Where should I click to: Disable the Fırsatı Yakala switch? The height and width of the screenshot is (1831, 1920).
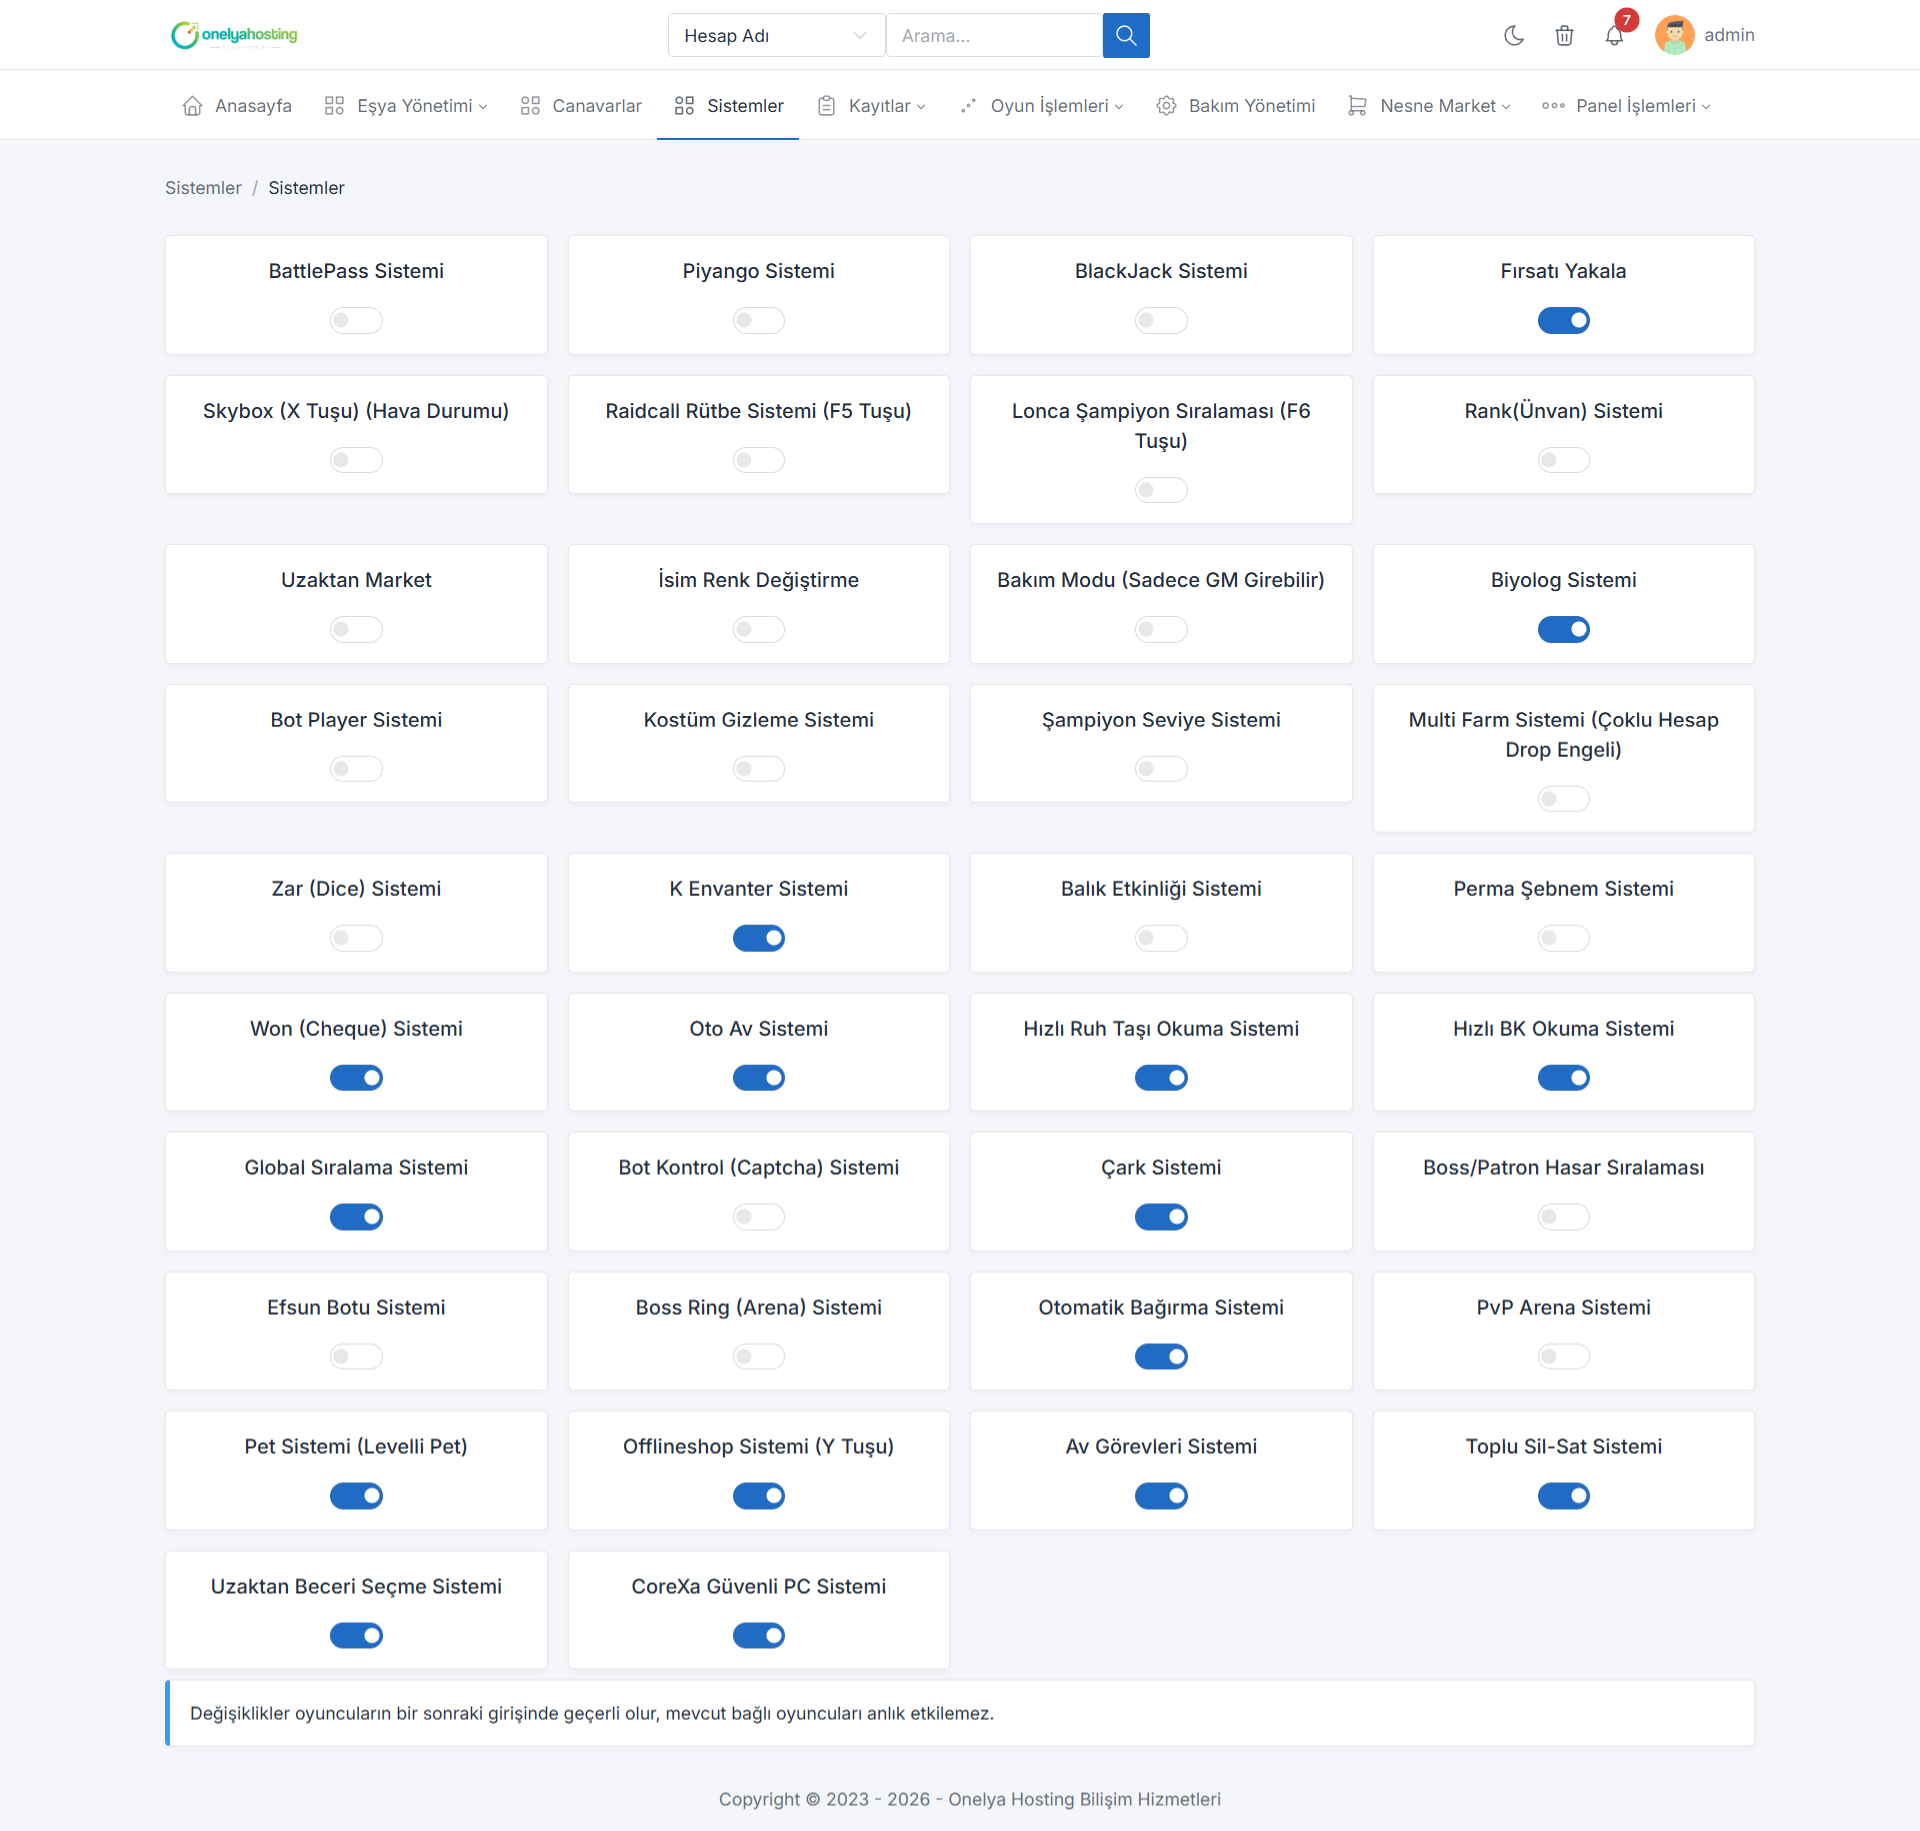tap(1563, 320)
